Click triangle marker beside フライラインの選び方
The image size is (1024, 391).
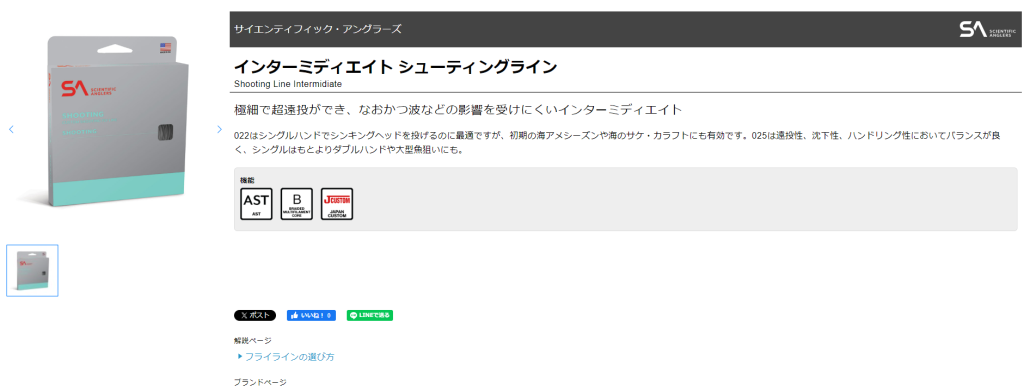[x=240, y=356]
